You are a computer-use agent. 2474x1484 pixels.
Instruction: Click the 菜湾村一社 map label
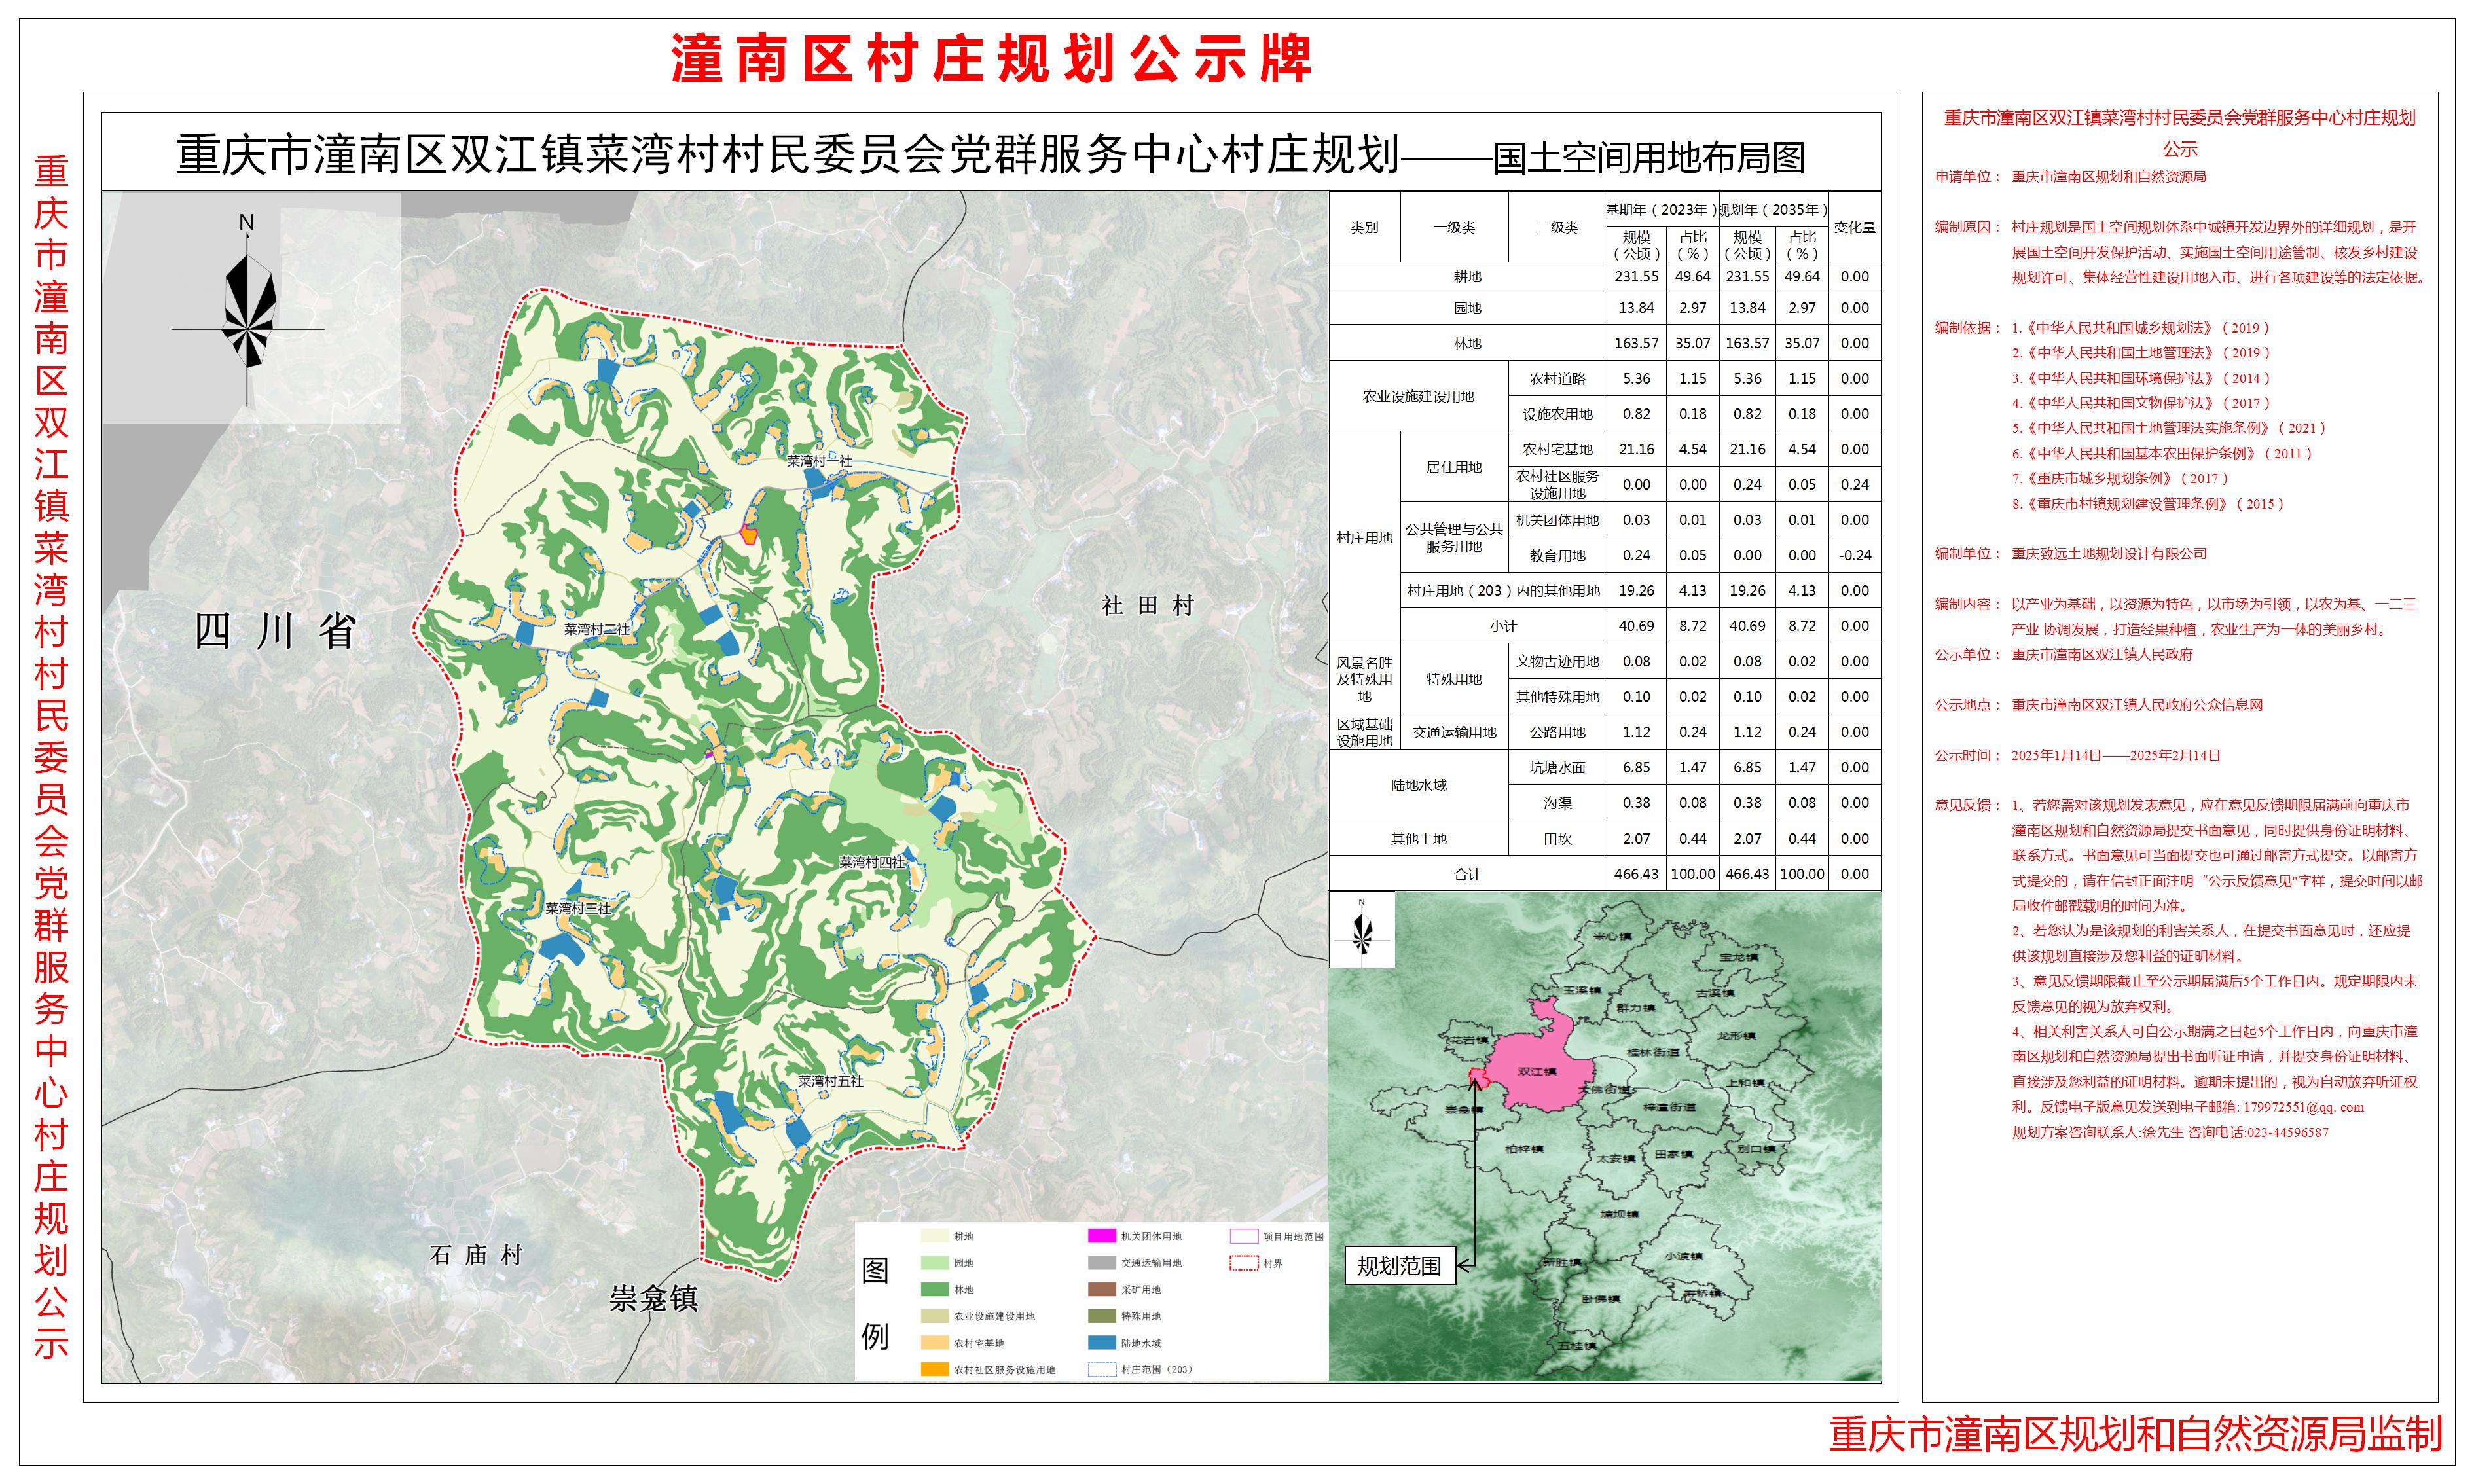coord(819,461)
